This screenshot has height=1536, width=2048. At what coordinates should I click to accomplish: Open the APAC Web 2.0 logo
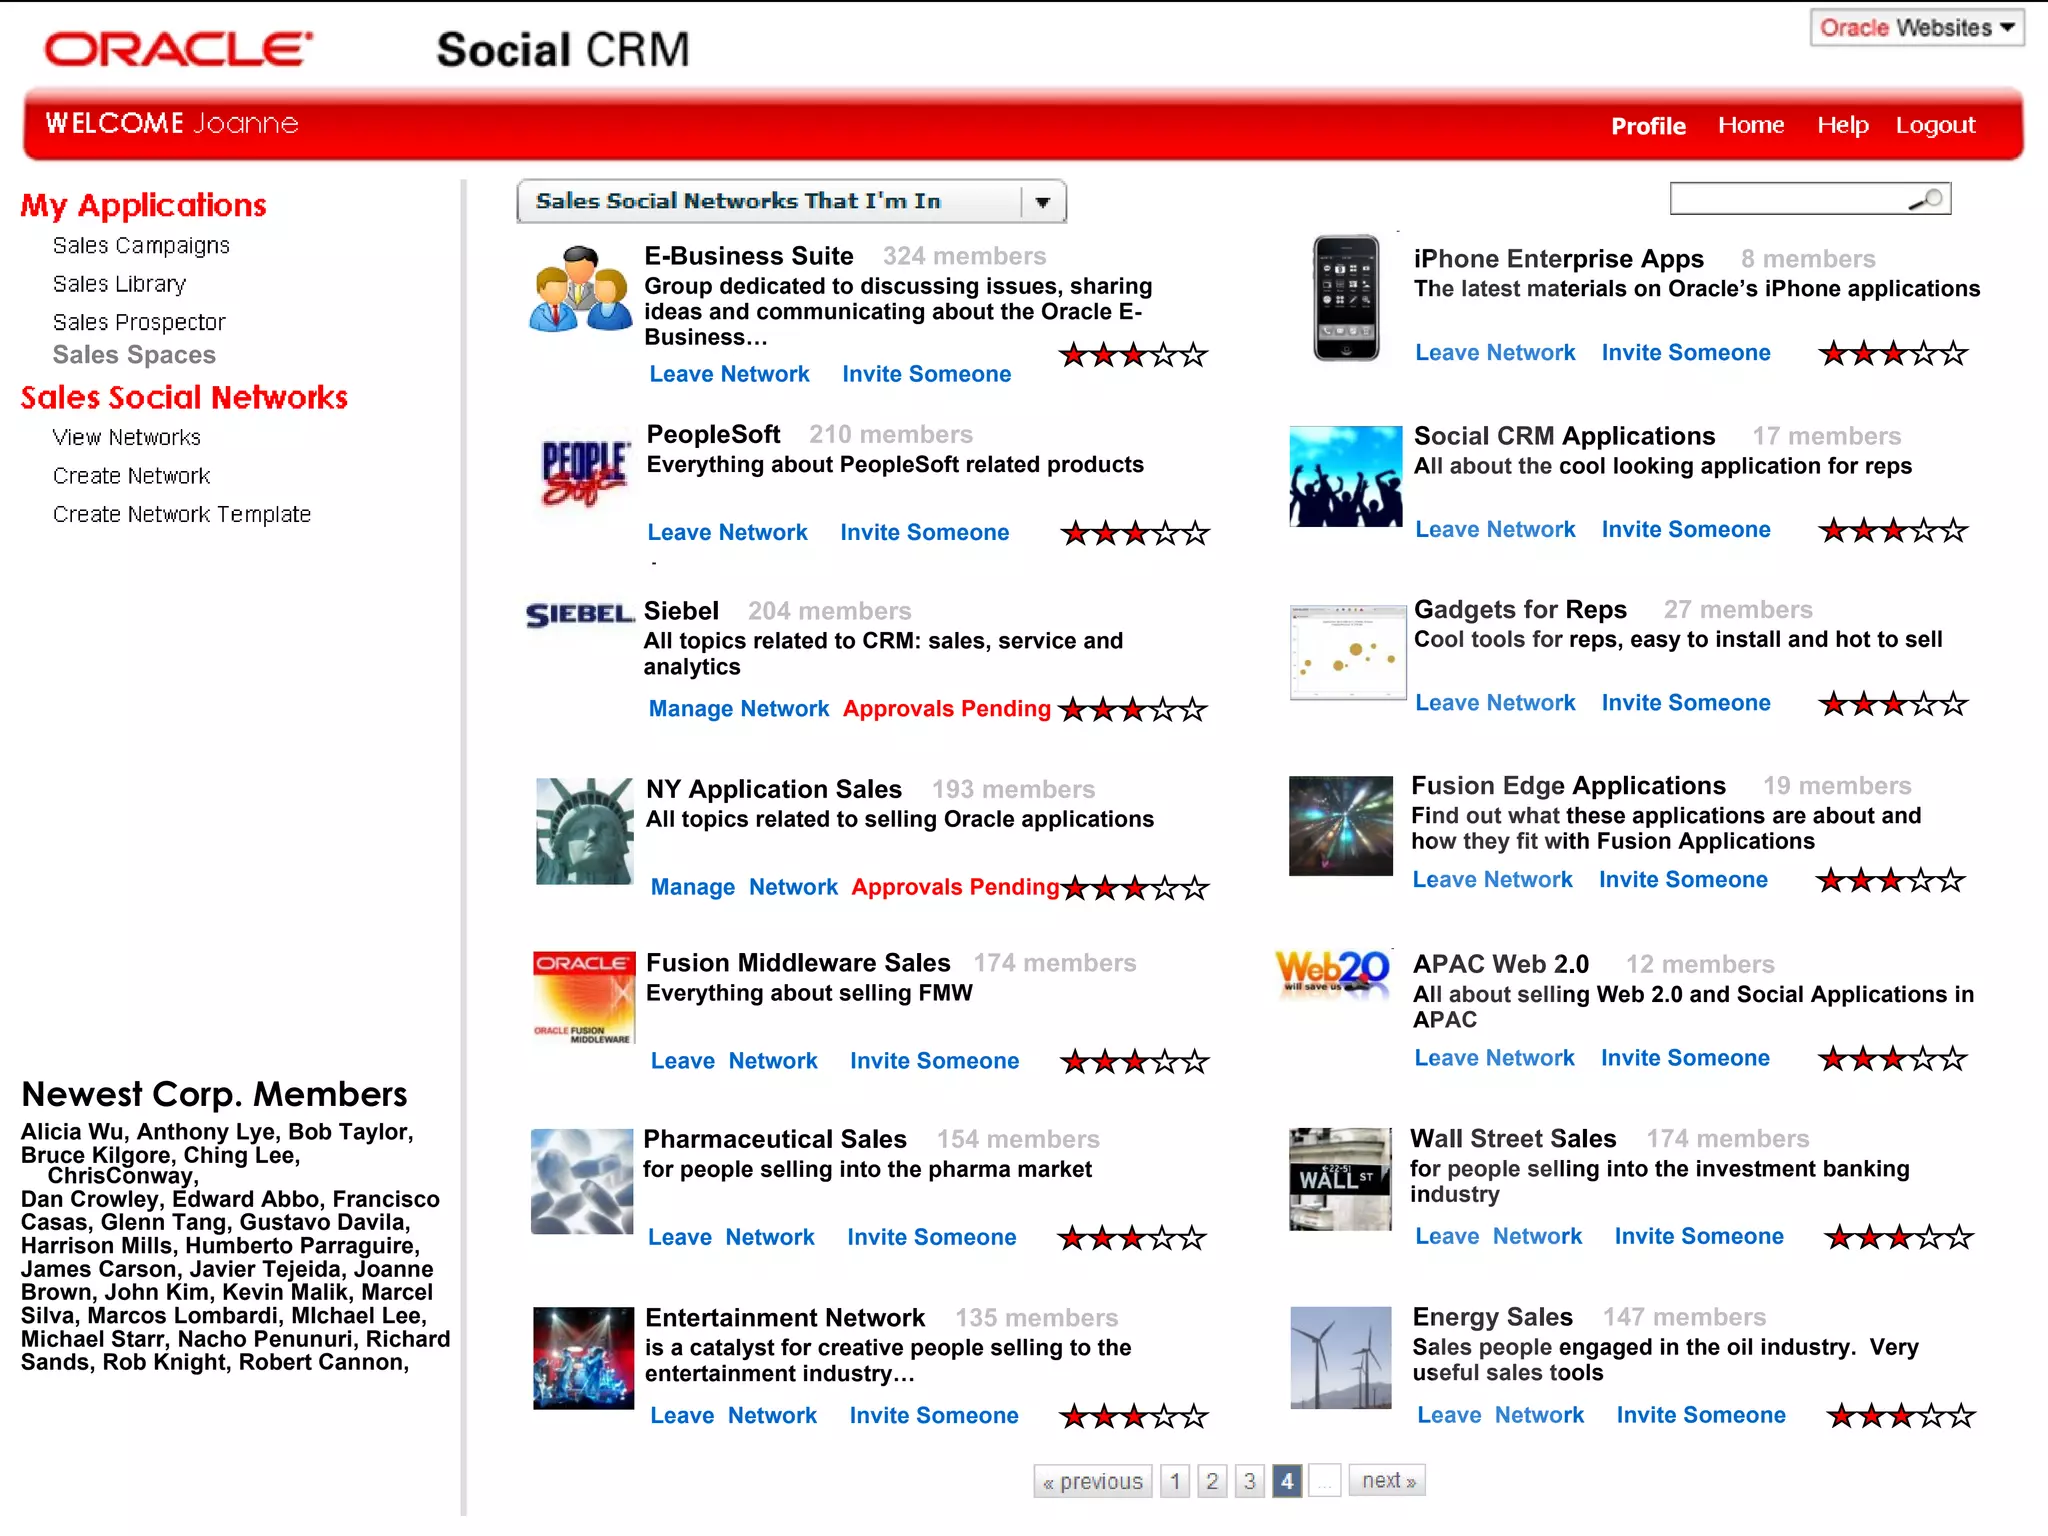[1333, 972]
